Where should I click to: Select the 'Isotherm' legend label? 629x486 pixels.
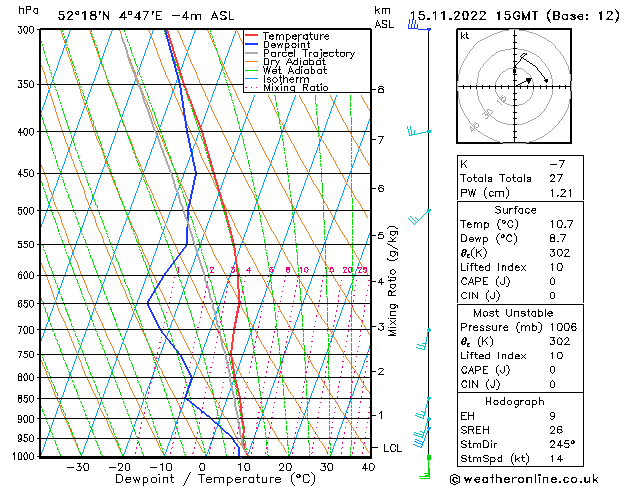point(286,79)
